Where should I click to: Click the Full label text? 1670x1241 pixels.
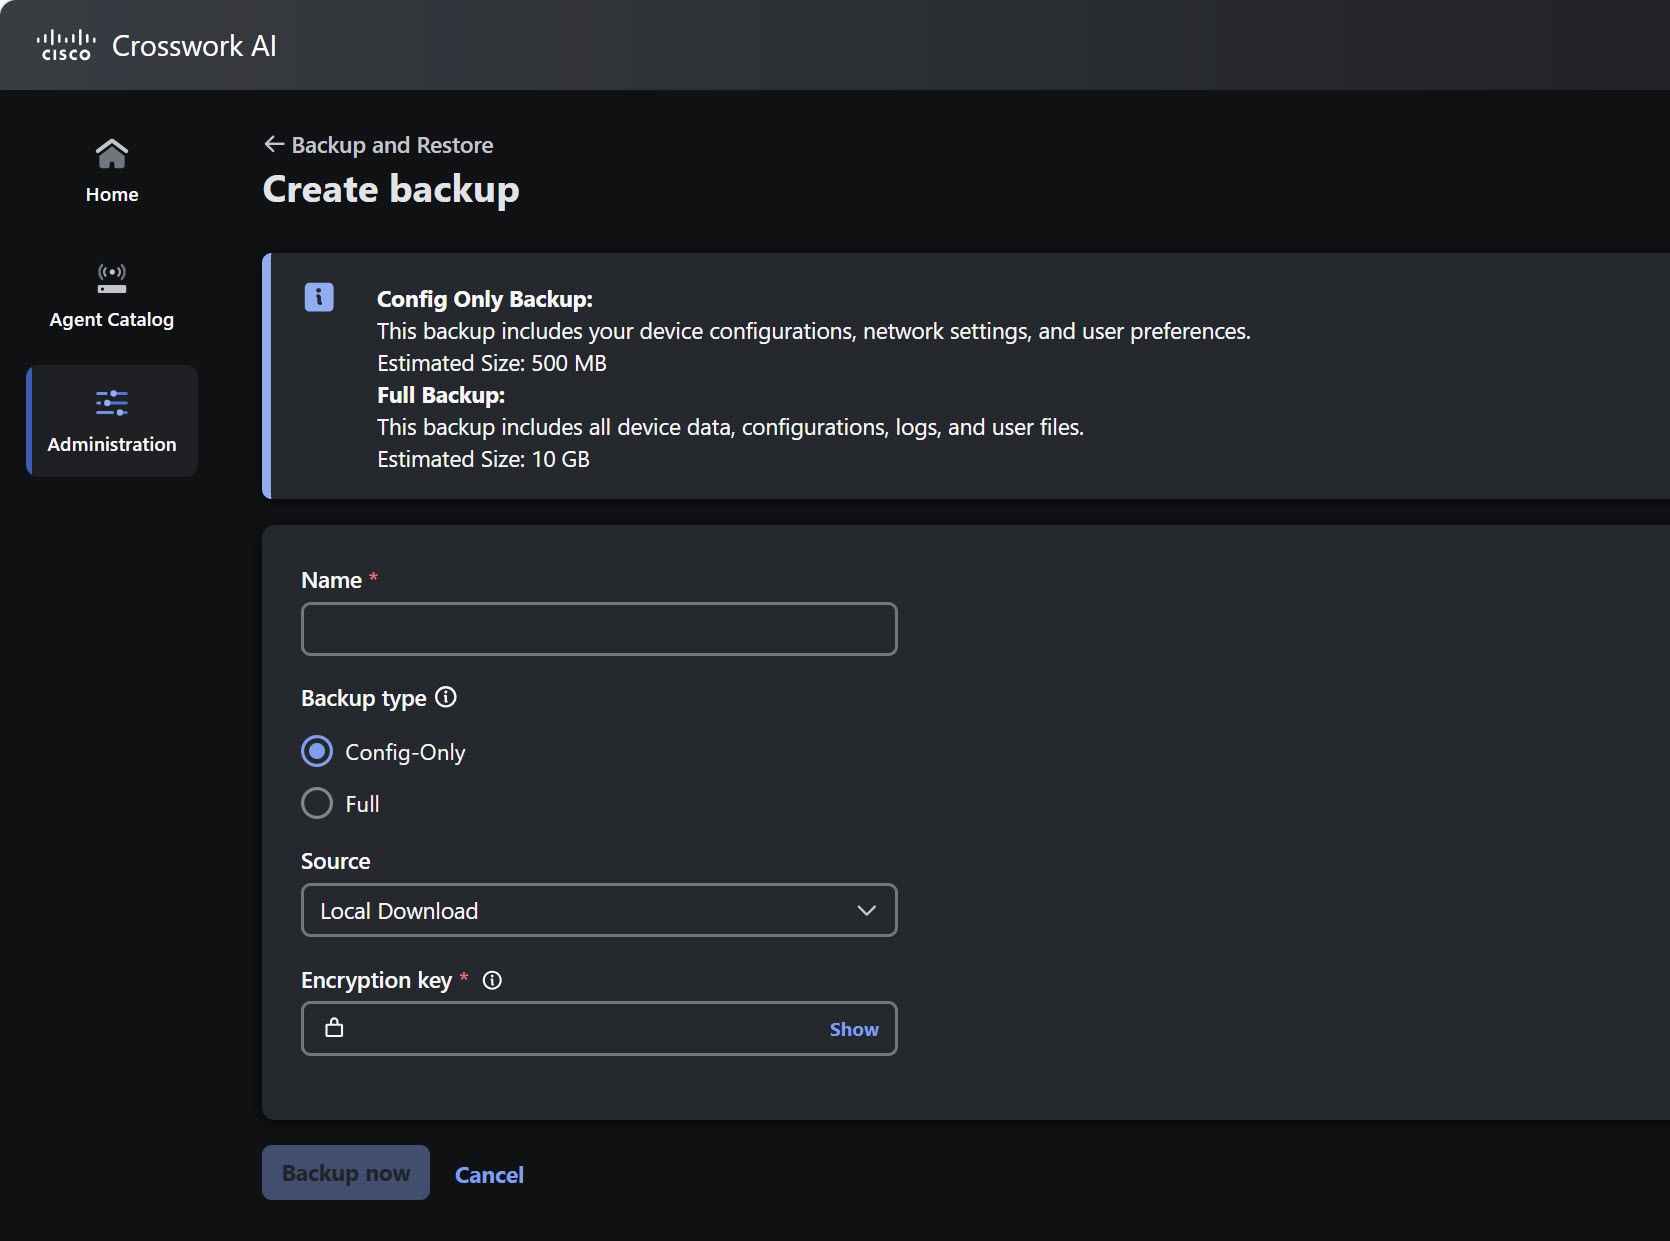(362, 804)
